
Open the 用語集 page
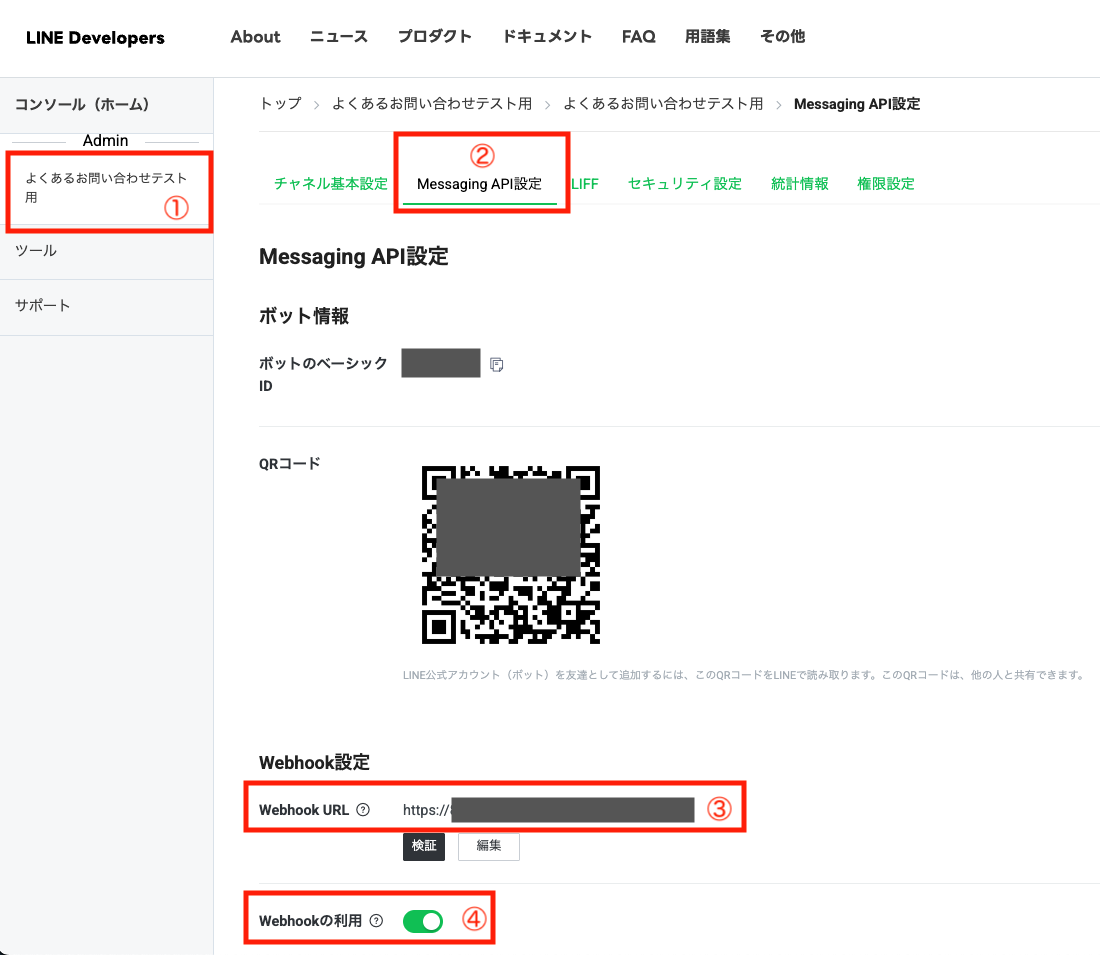708,36
